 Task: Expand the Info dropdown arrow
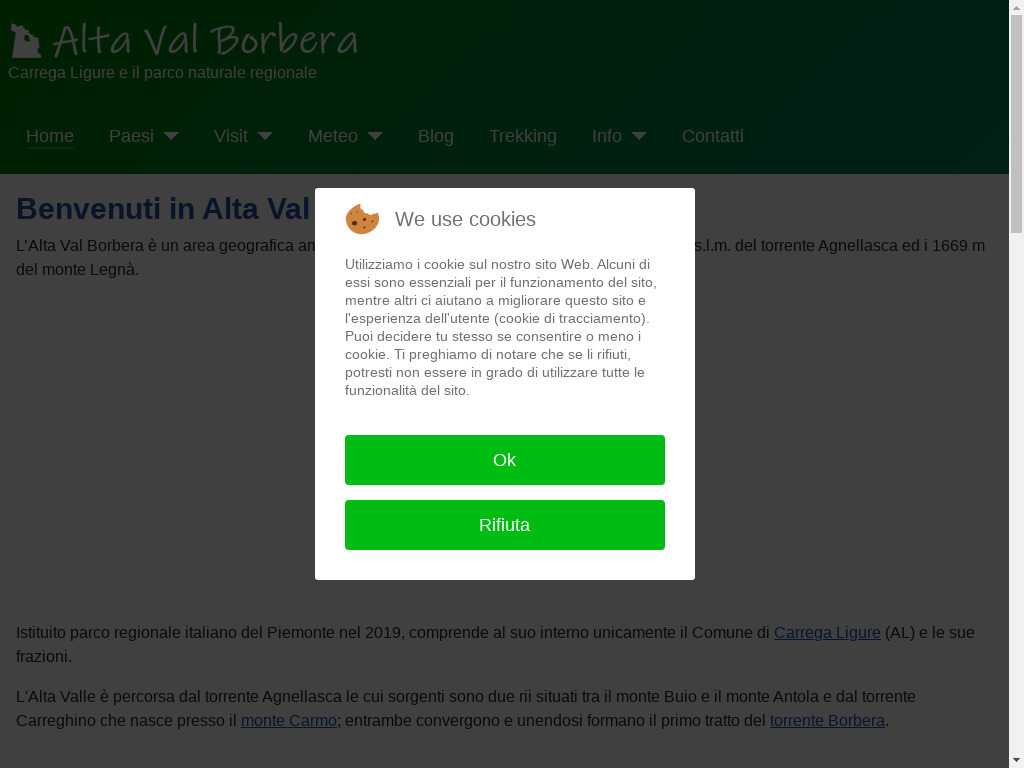[x=639, y=136]
